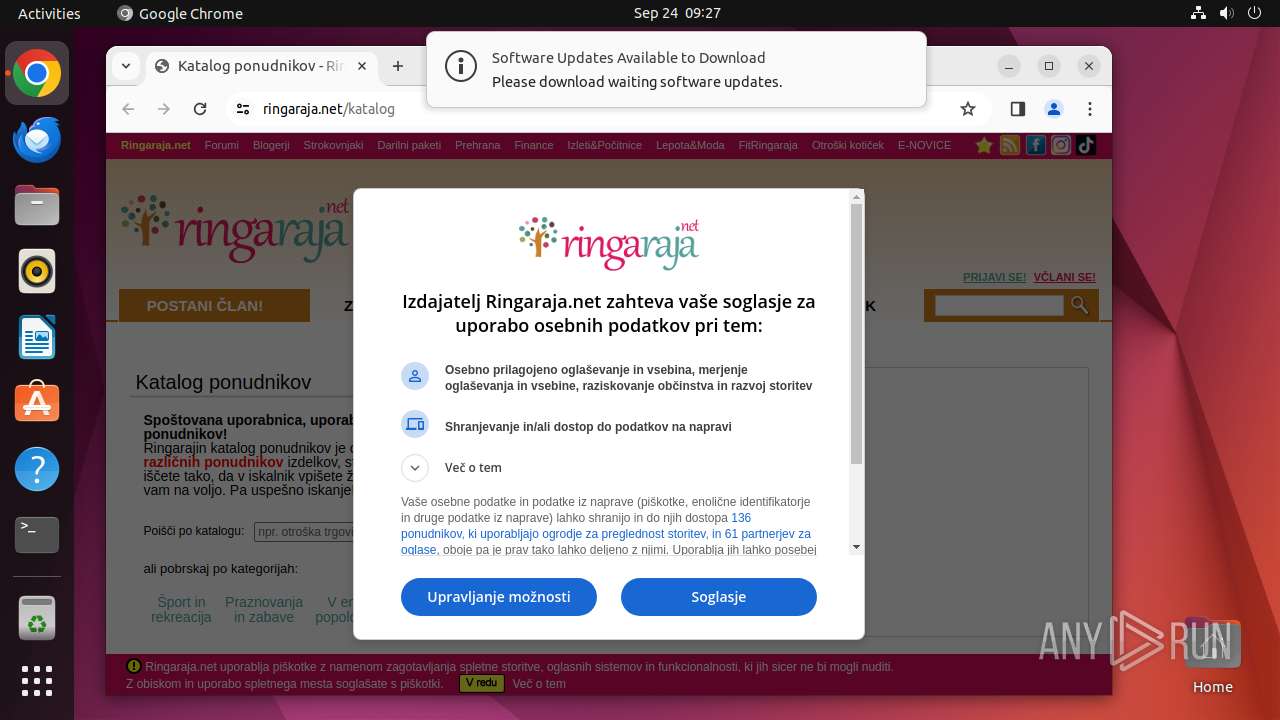Go forward in Chrome history
The width and height of the screenshot is (1280, 720).
[x=164, y=109]
